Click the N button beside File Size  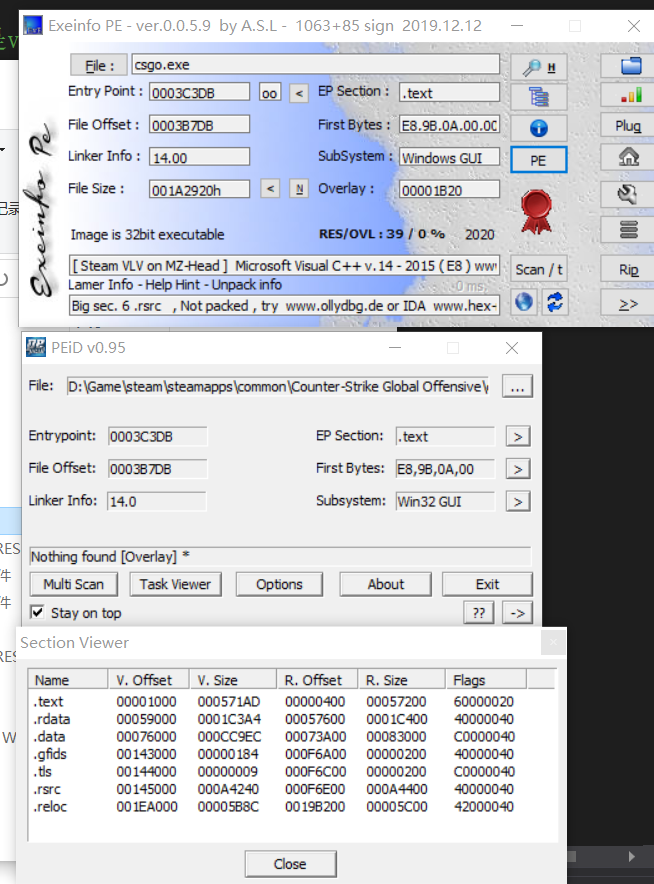[x=299, y=189]
